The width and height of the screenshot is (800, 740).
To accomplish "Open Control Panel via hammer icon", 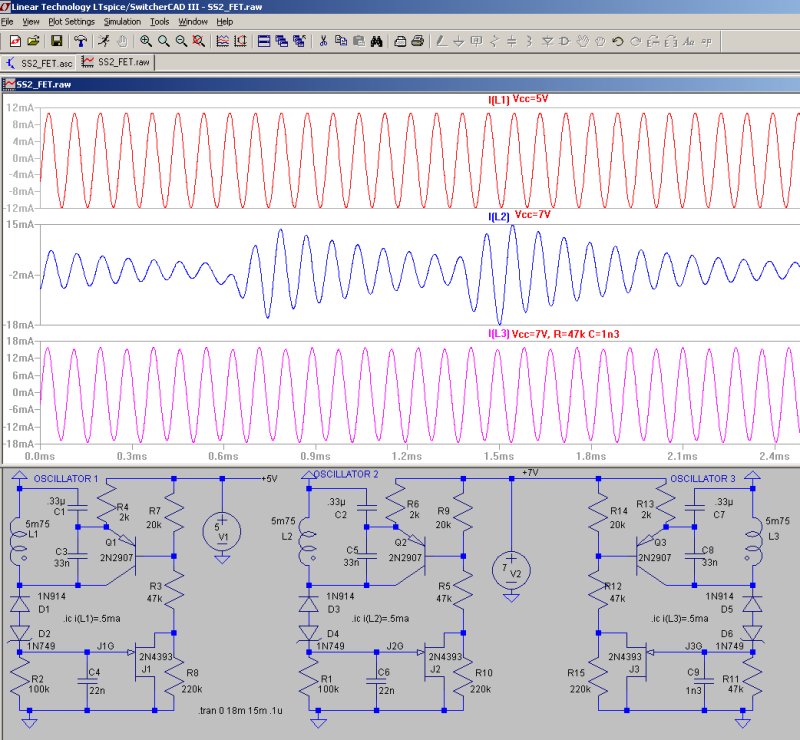I will 80,41.
